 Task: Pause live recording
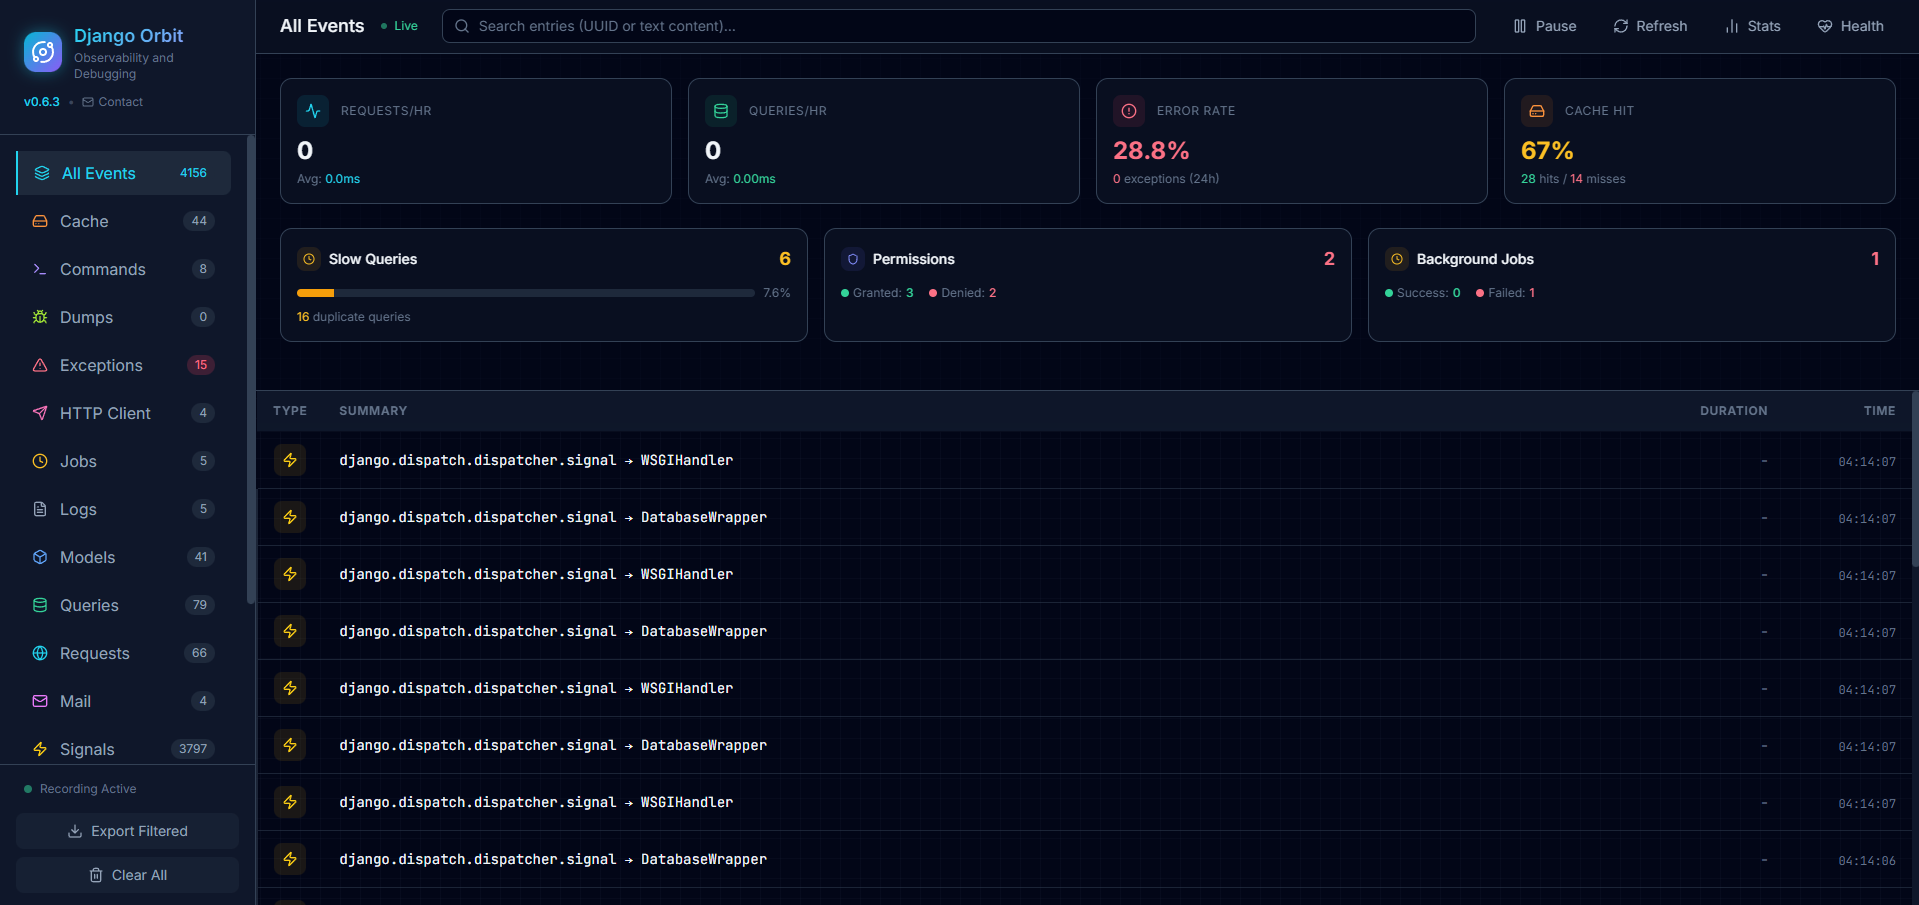click(1545, 26)
